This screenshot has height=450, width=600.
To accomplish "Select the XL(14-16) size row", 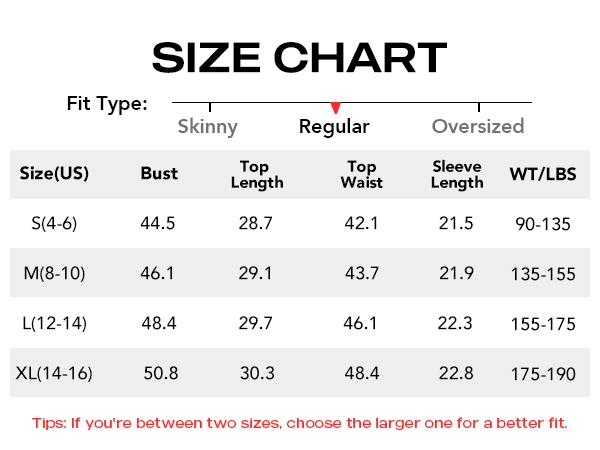I will tap(54, 373).
